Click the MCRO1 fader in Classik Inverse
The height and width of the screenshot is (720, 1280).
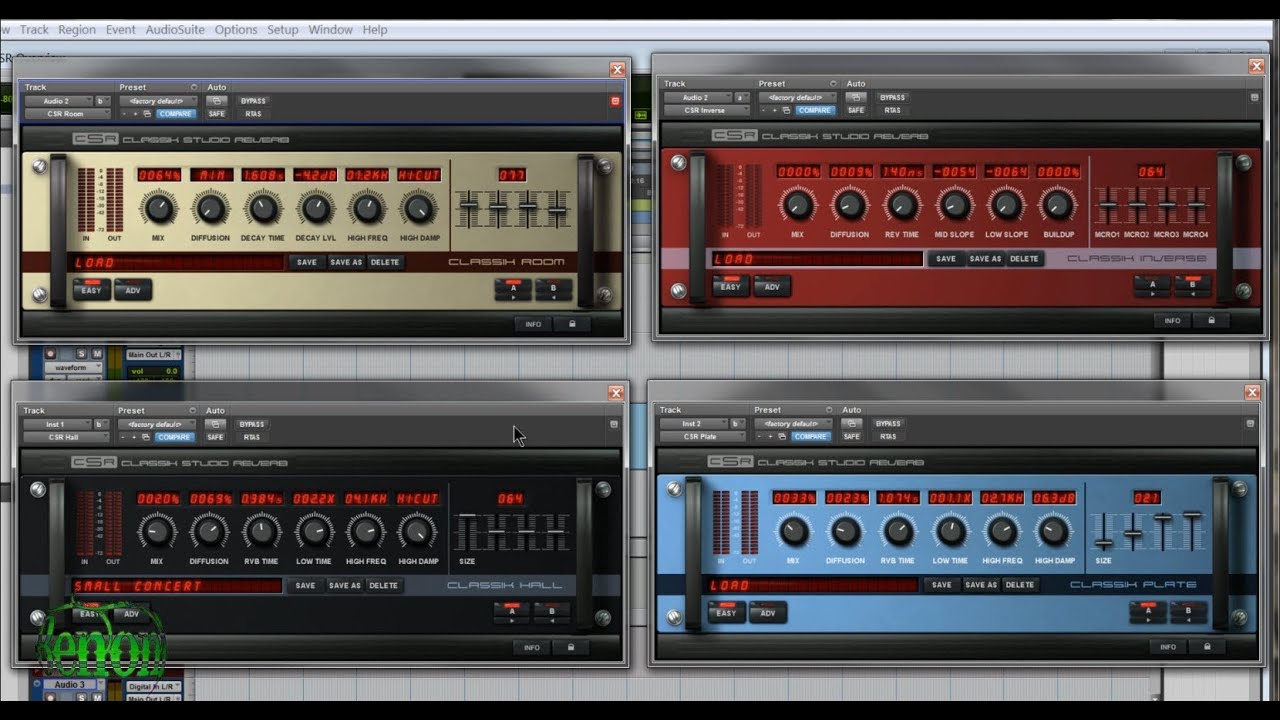1107,205
